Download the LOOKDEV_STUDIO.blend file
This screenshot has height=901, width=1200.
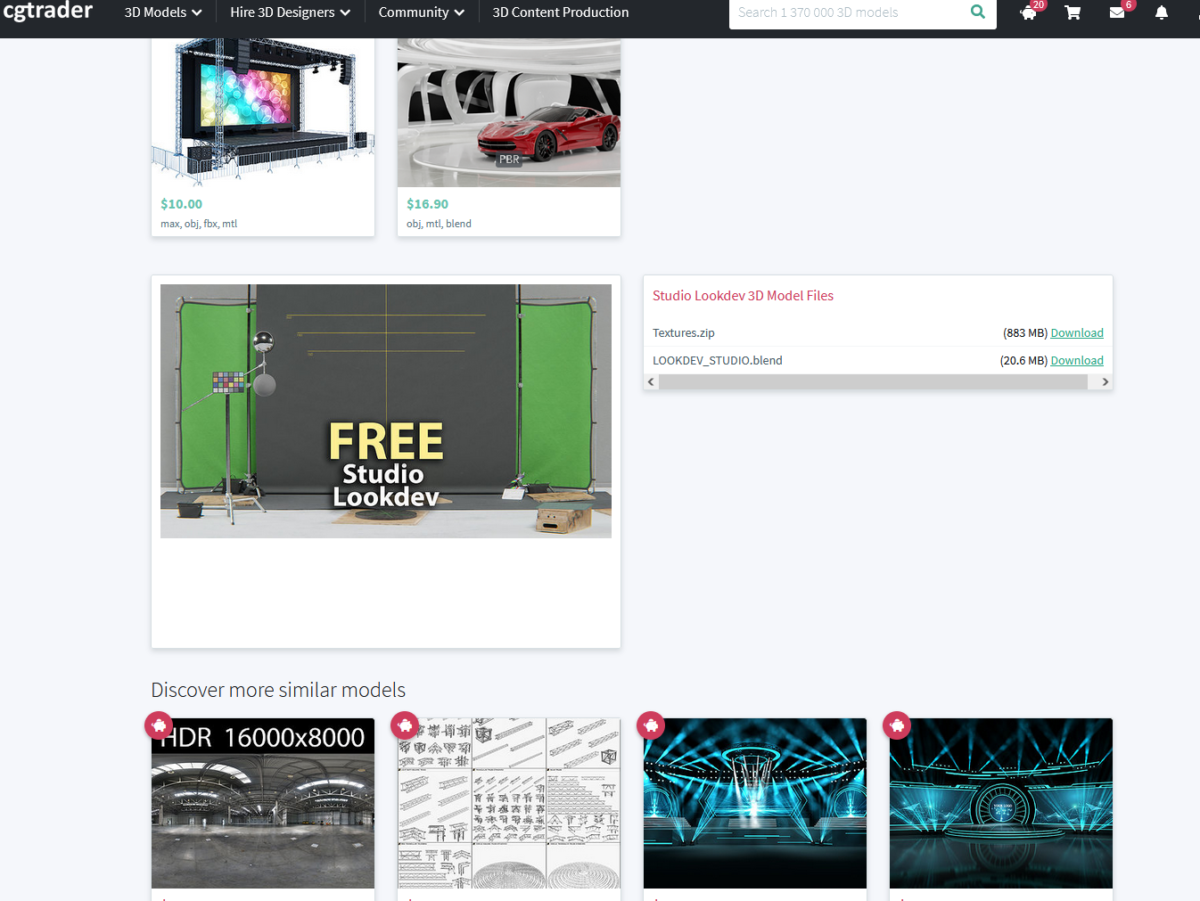click(1076, 360)
